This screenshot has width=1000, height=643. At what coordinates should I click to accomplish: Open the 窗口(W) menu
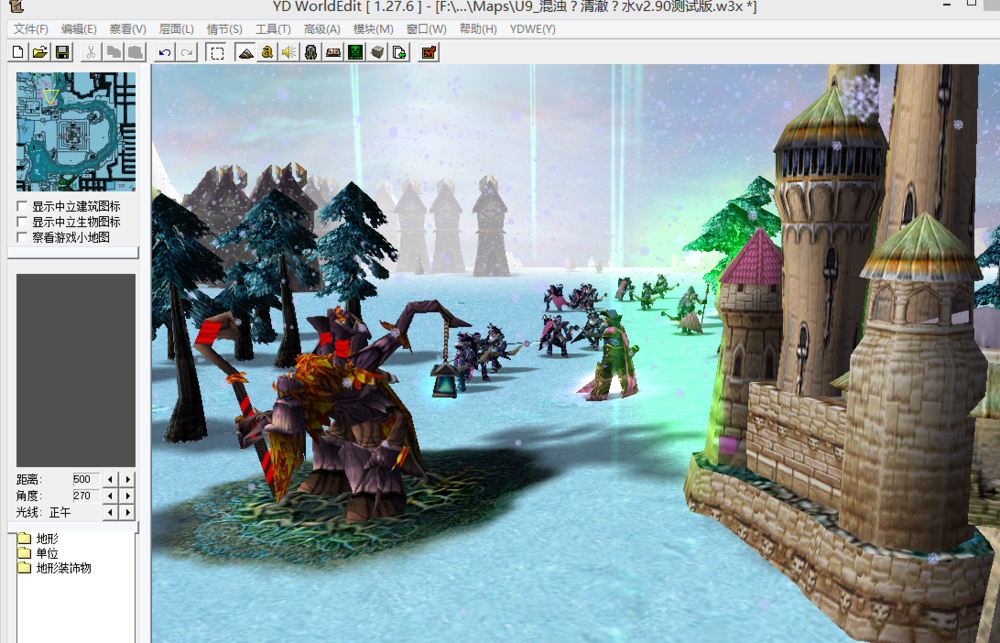click(426, 29)
